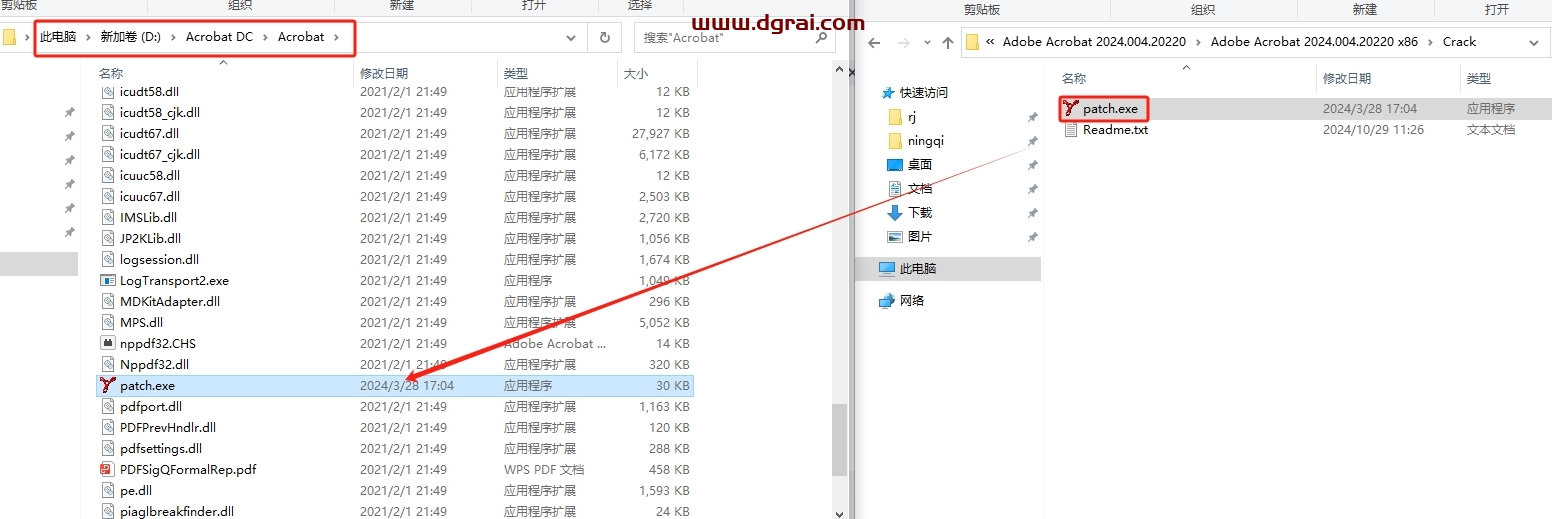1552x519 pixels.
Task: Select icudt67_cjk.dll row
Action: [395, 154]
